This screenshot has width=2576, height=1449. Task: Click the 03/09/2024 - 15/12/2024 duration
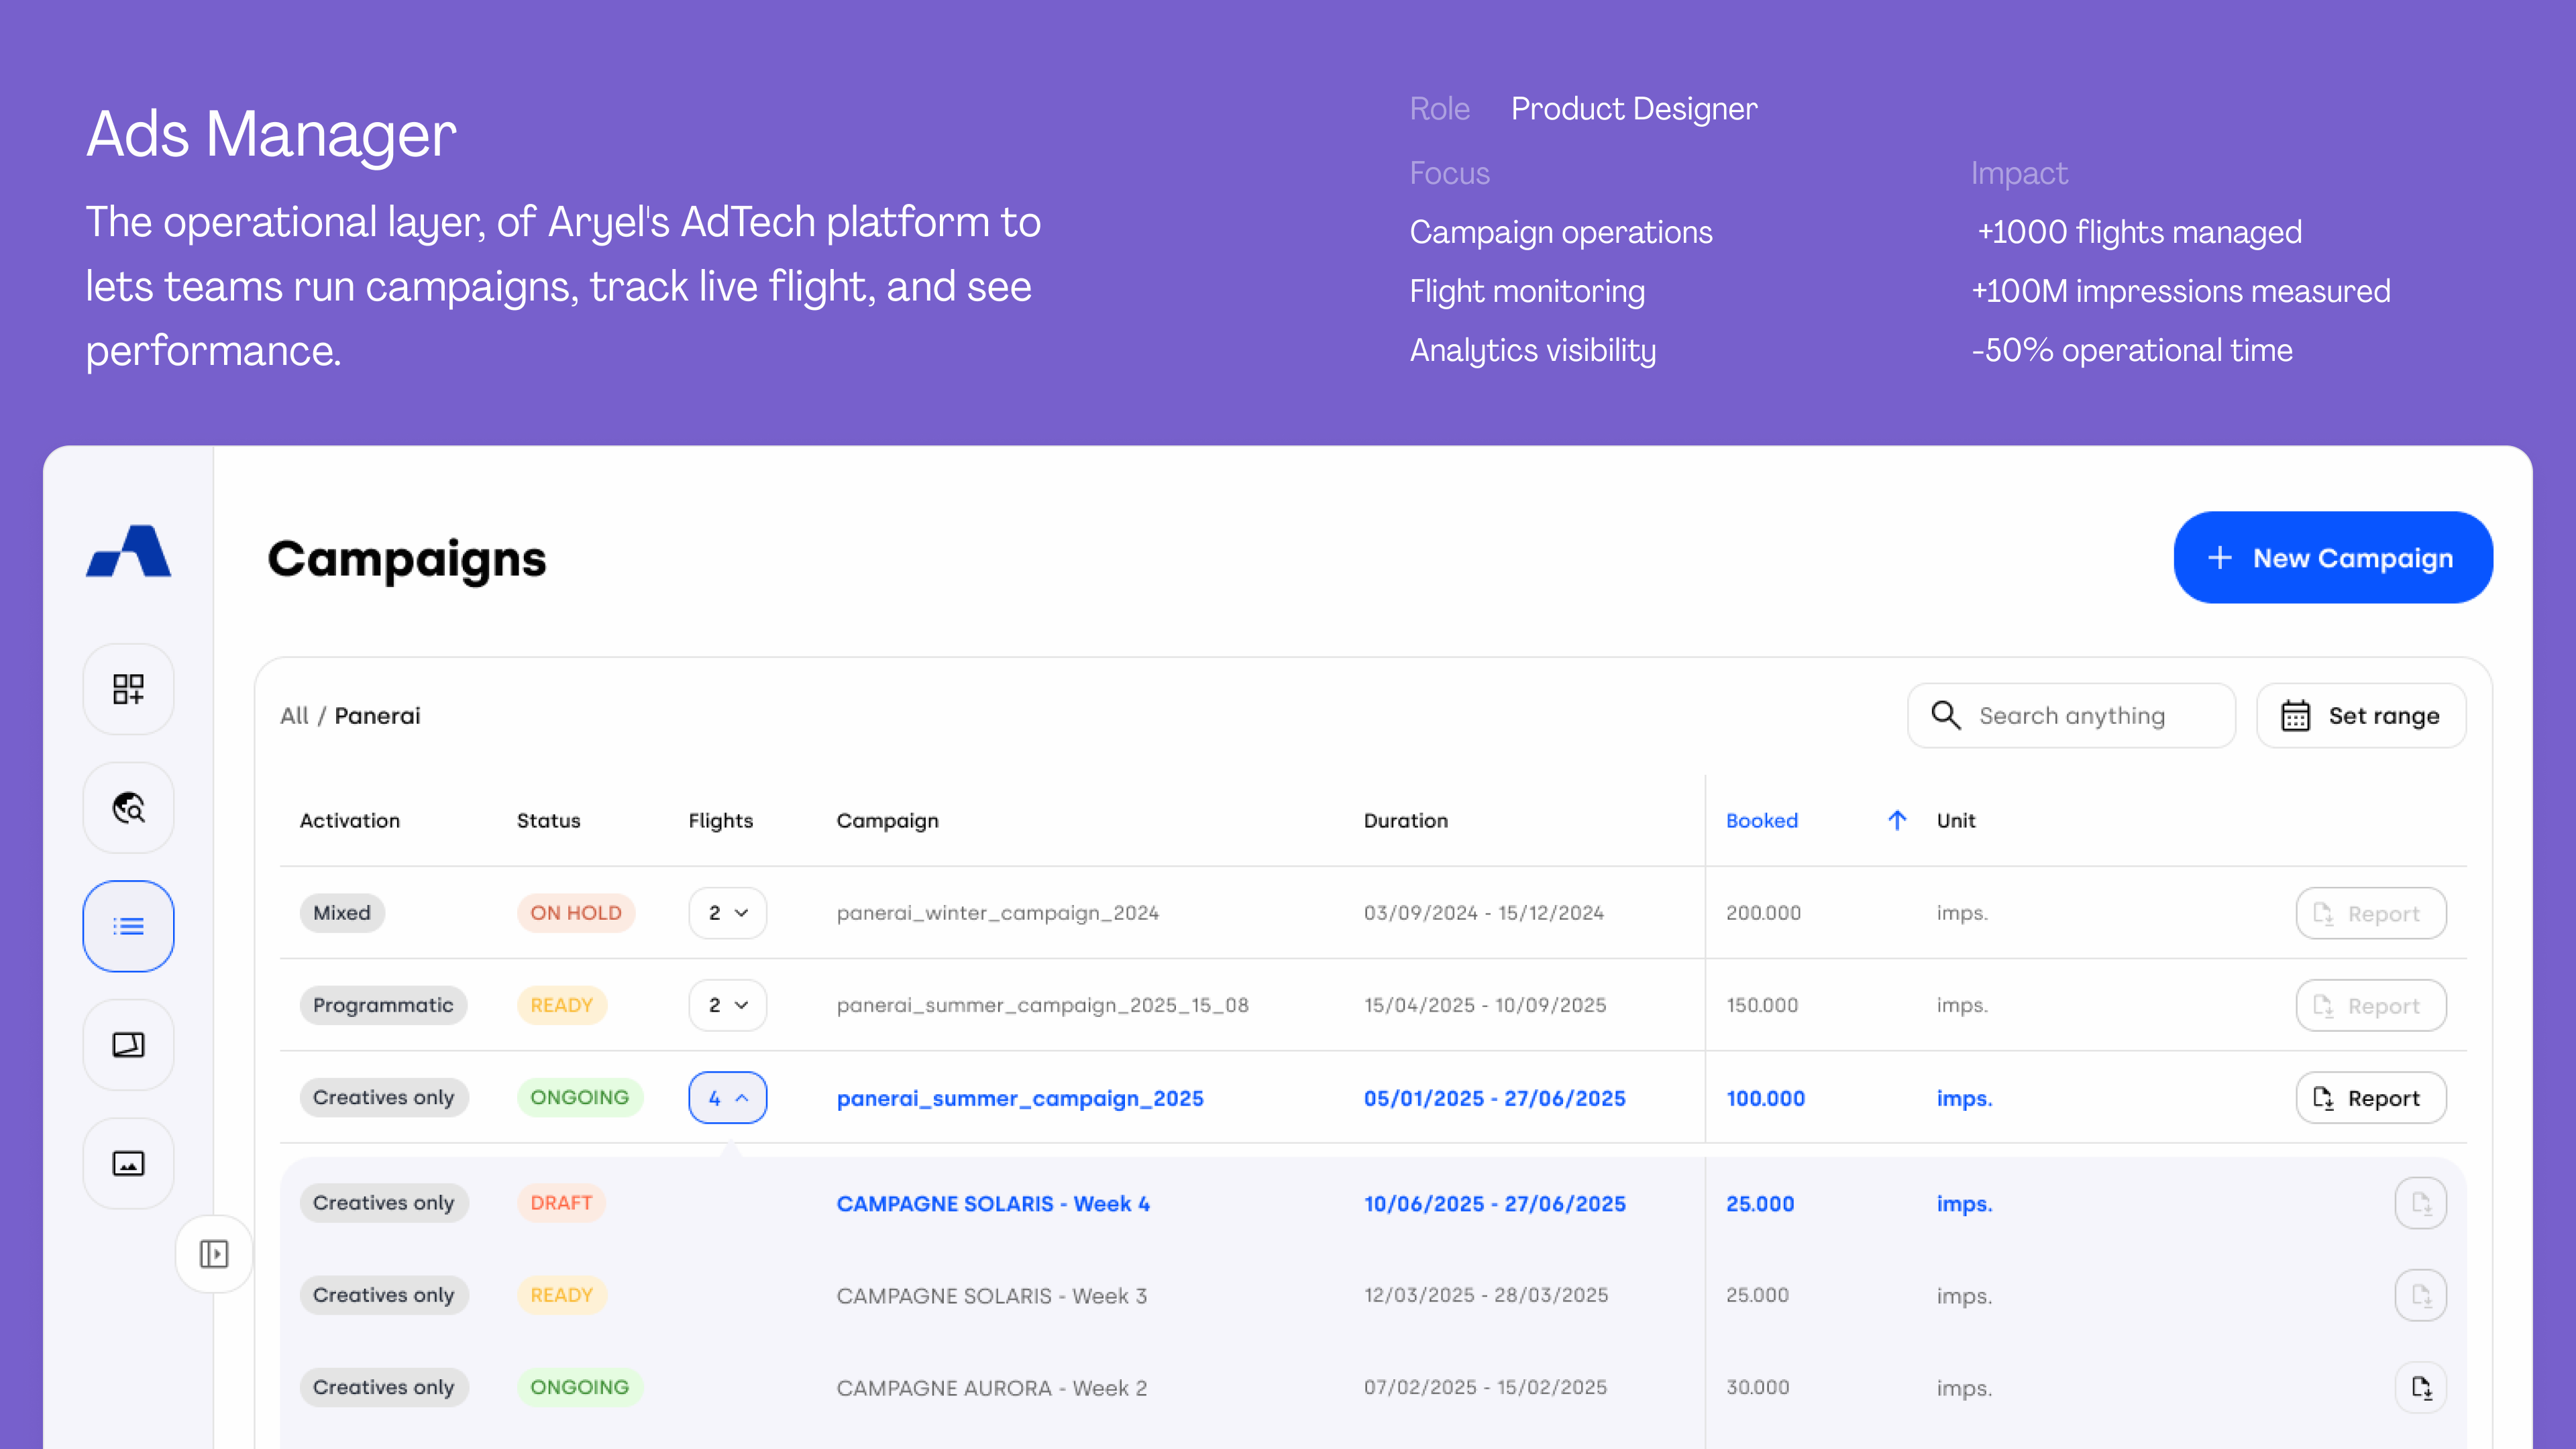[x=1484, y=913]
